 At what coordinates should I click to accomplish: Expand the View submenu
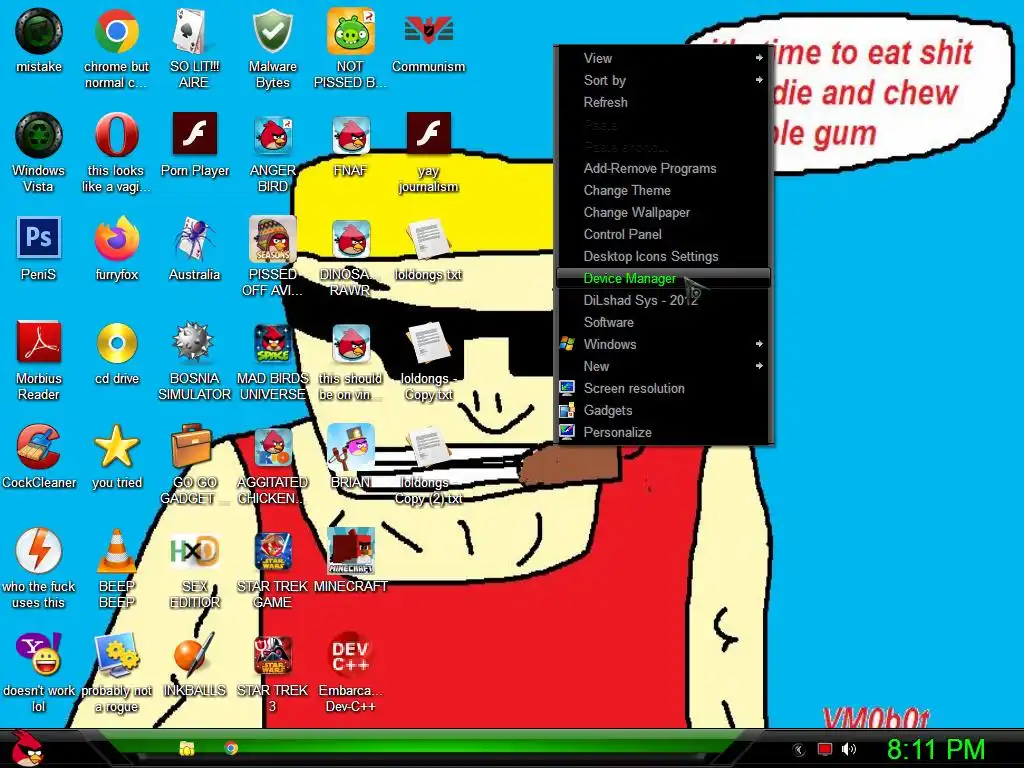click(x=664, y=58)
